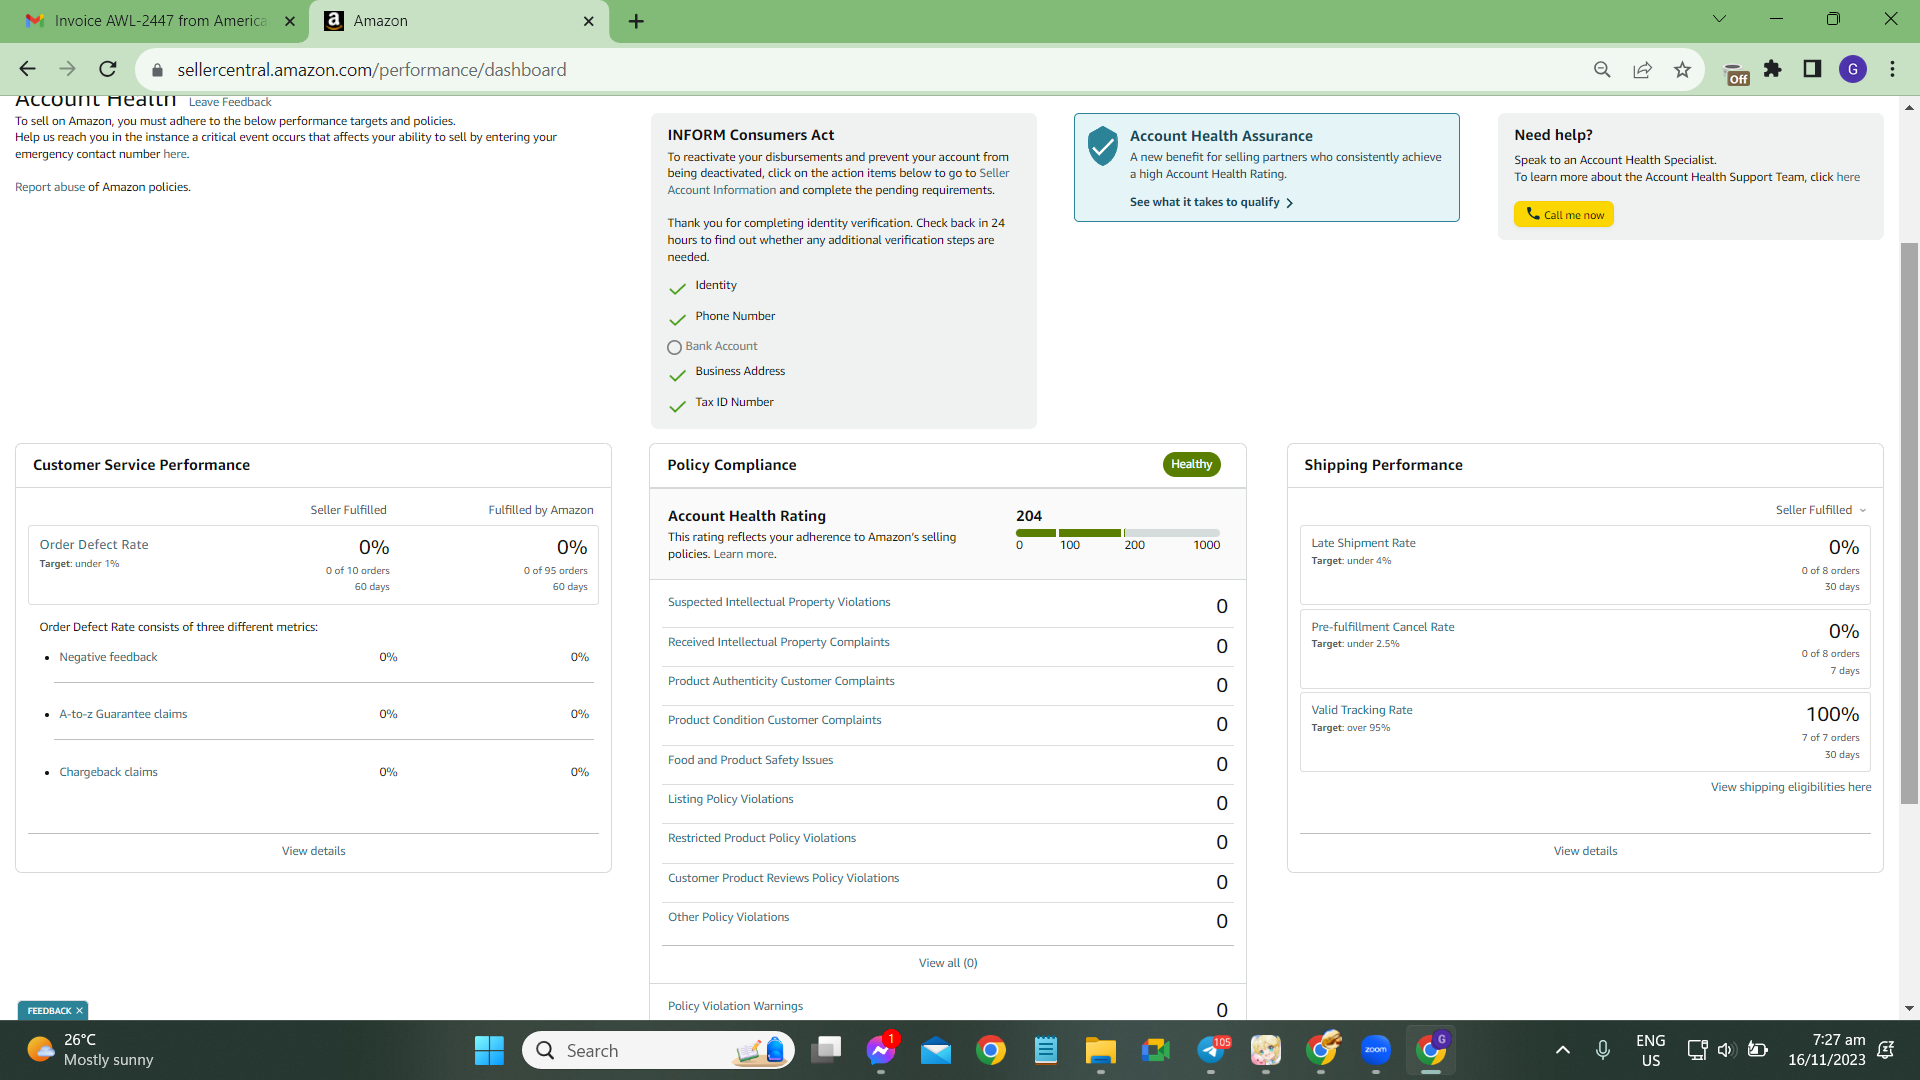Open the Google profile avatar G
Viewport: 1920px width, 1080px height.
(x=1853, y=69)
